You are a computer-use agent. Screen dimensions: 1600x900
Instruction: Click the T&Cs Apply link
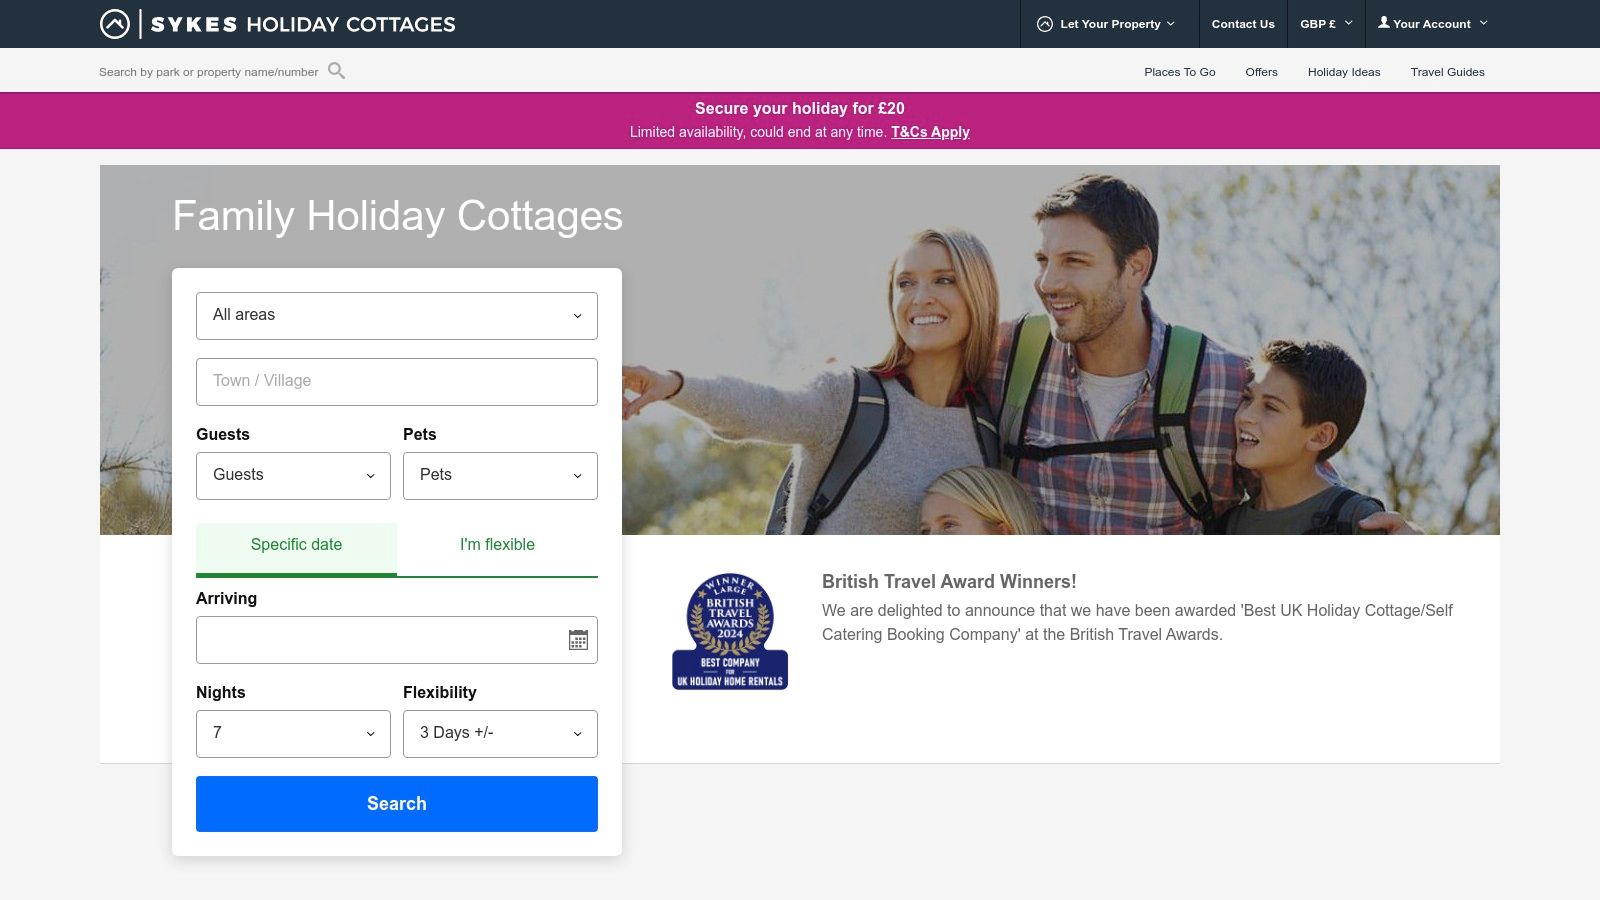click(x=931, y=132)
